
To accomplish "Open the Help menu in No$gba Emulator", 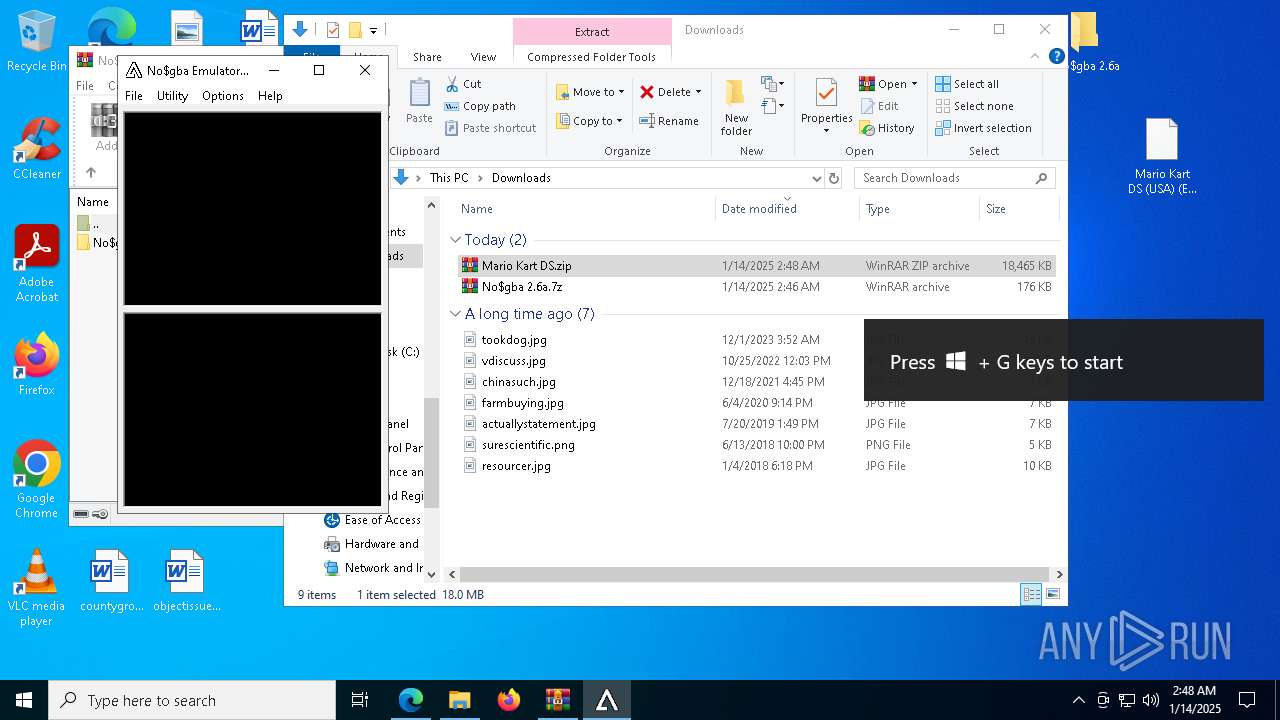I will click(270, 96).
